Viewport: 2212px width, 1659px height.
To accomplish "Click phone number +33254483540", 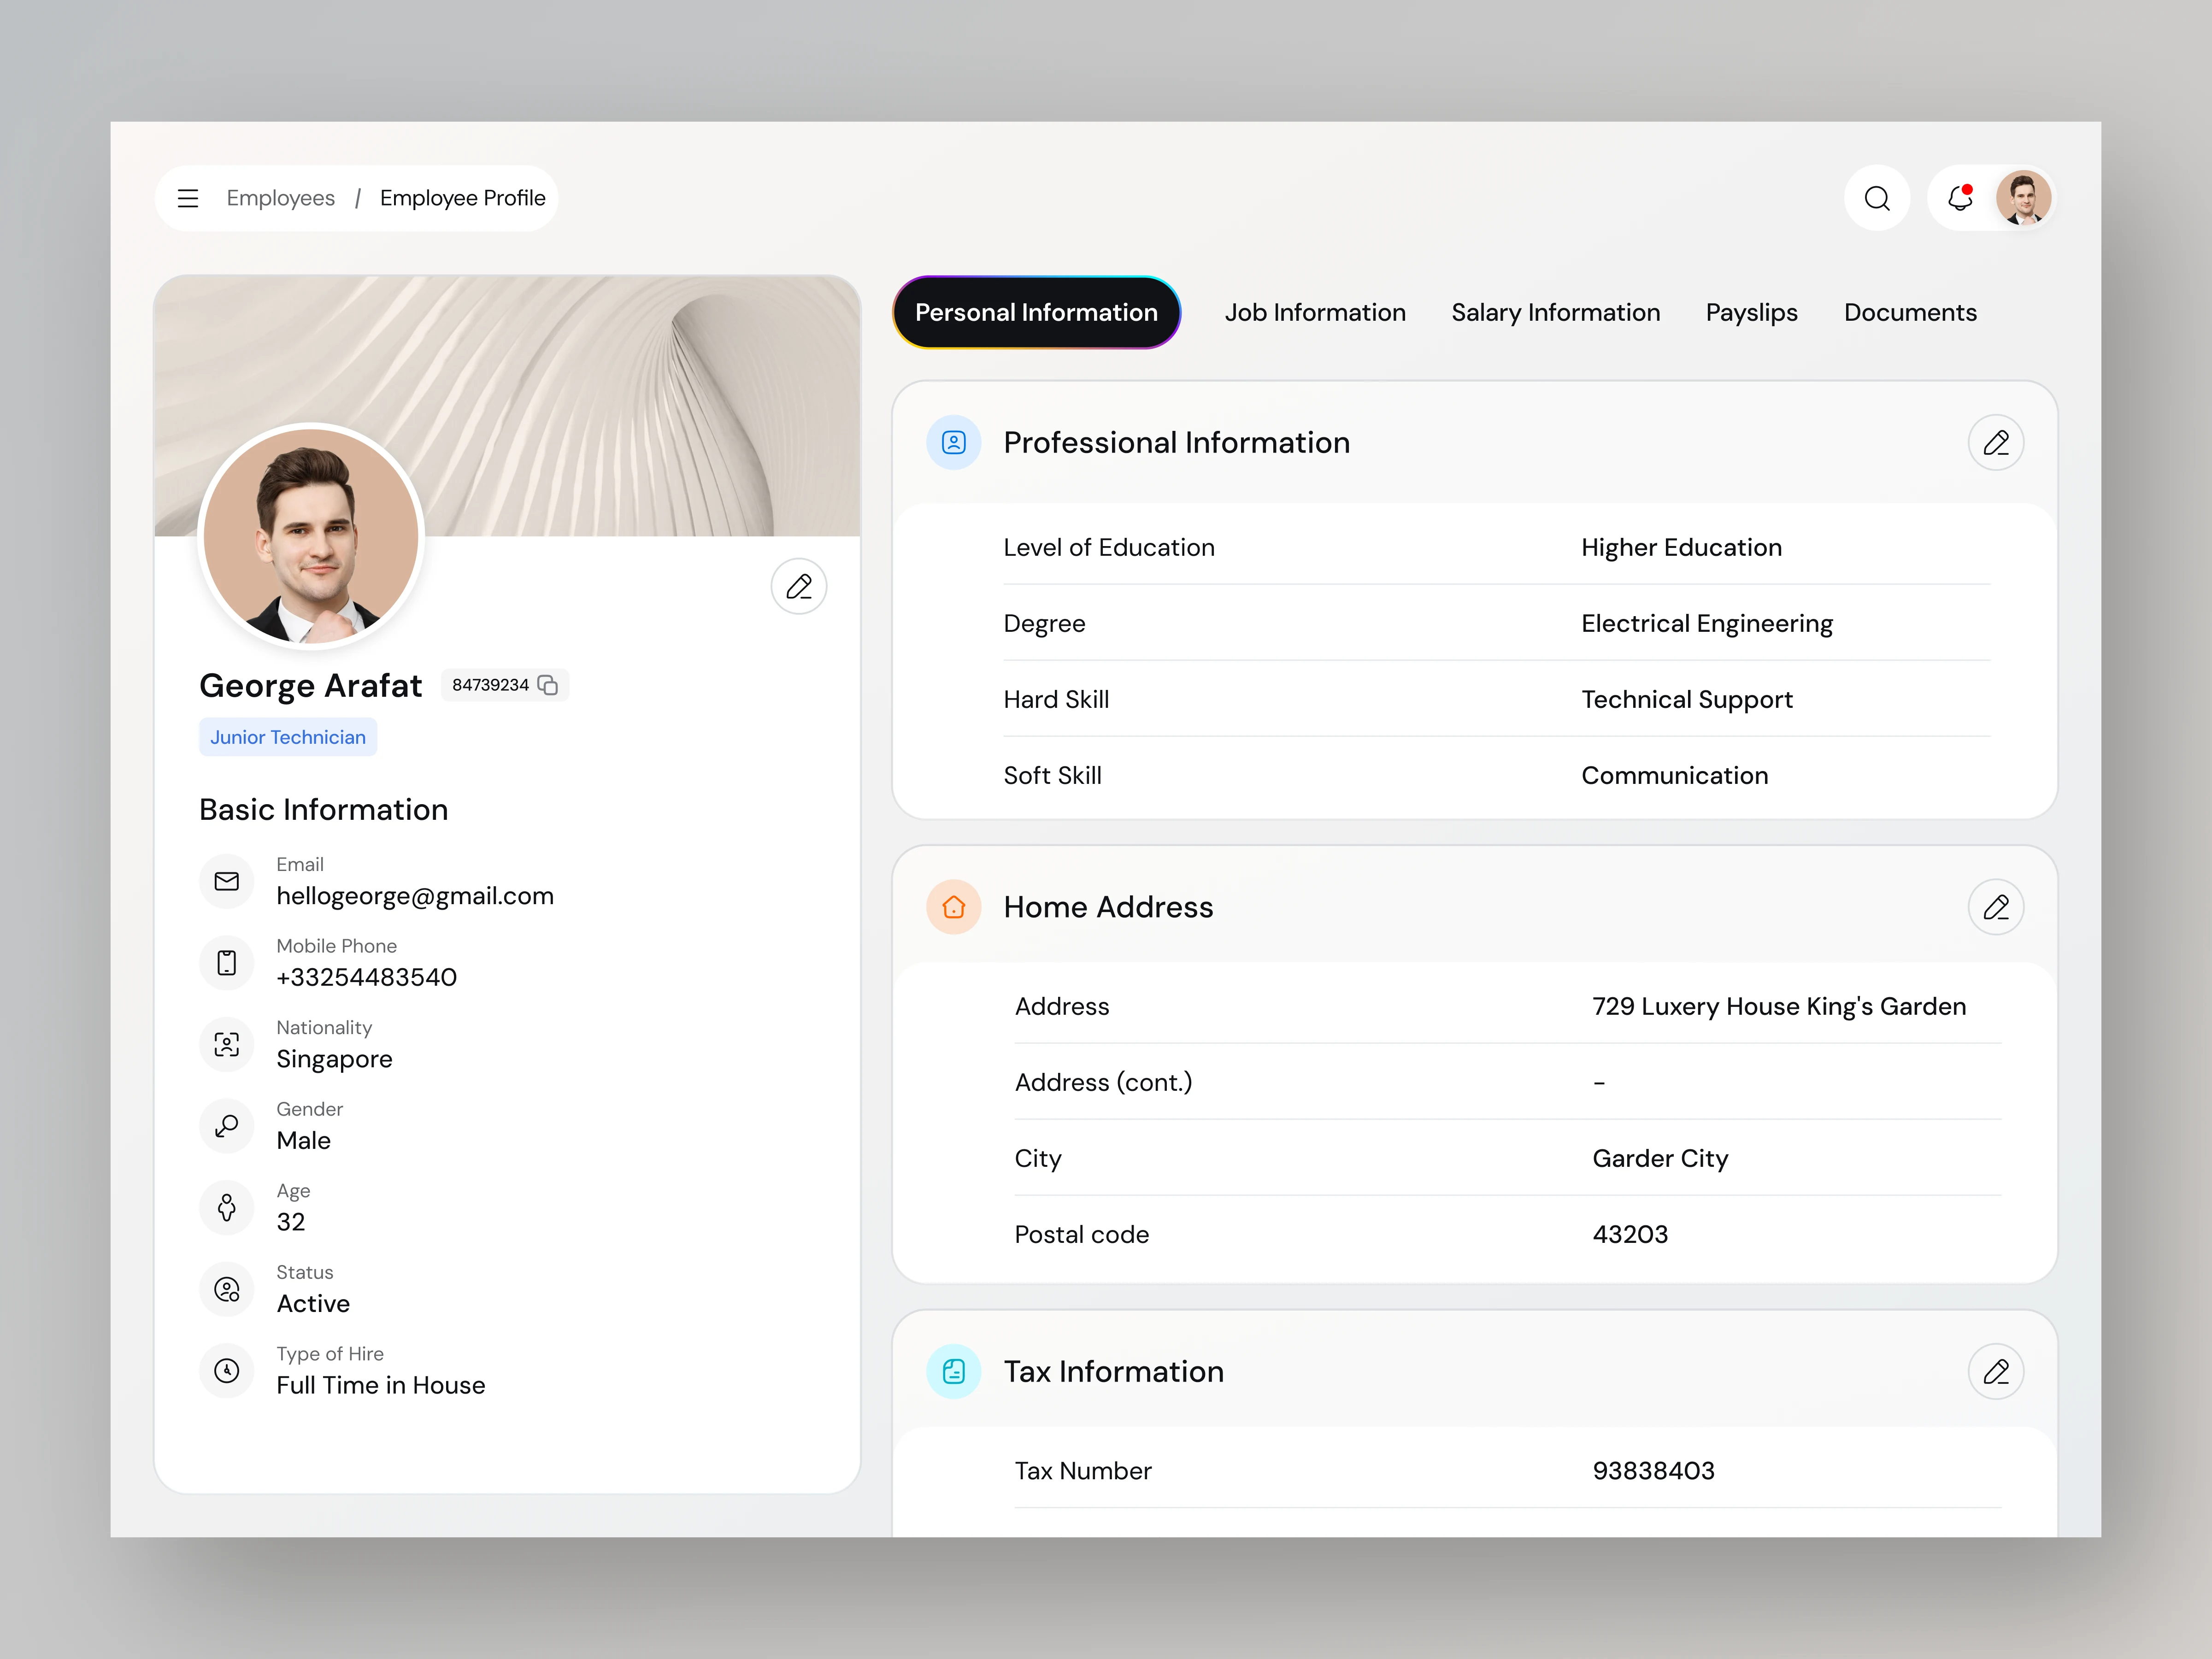I will coord(367,977).
